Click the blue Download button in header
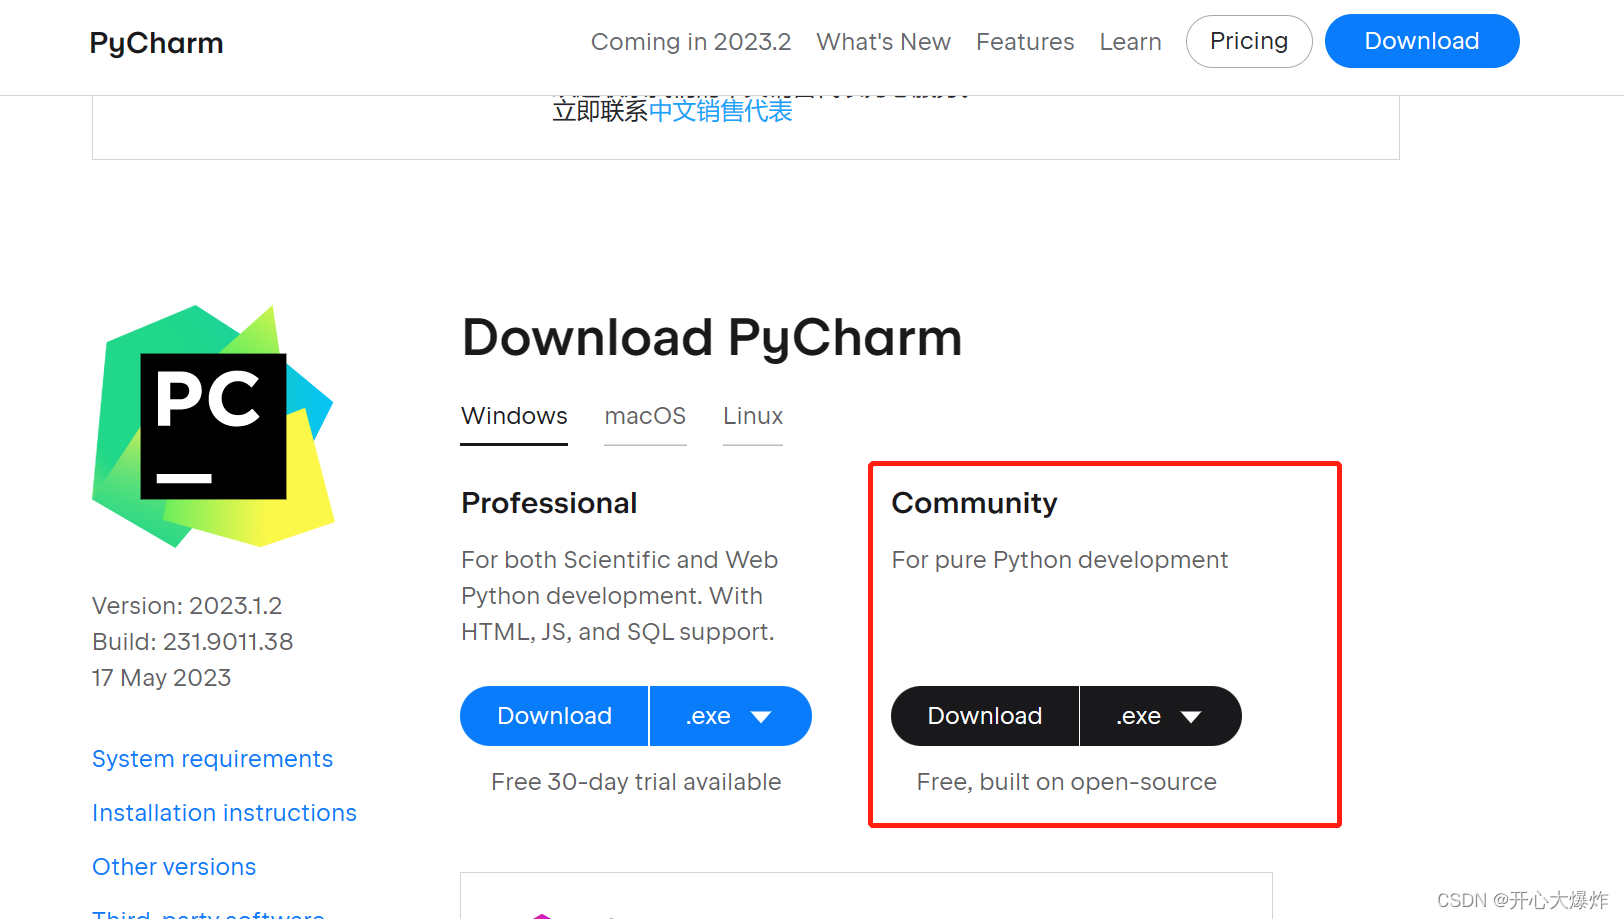The width and height of the screenshot is (1624, 919). tap(1421, 41)
